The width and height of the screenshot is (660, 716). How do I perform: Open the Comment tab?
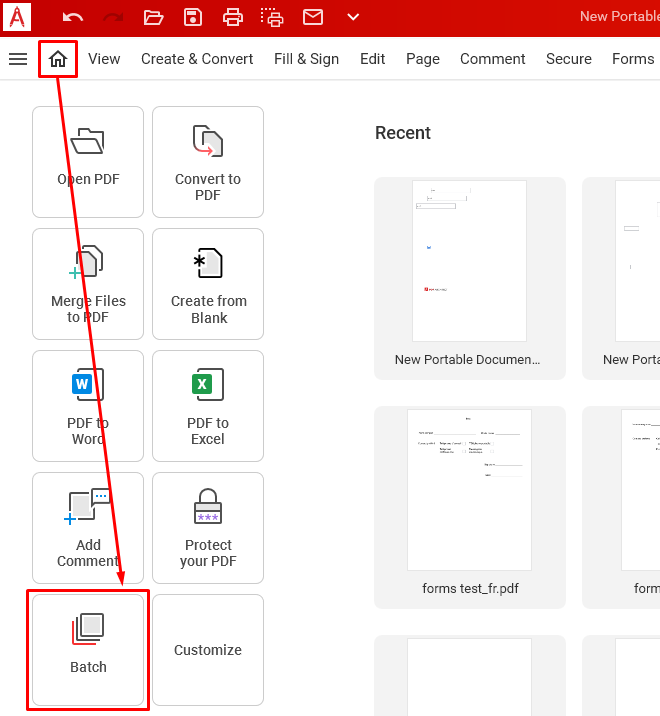coord(492,59)
